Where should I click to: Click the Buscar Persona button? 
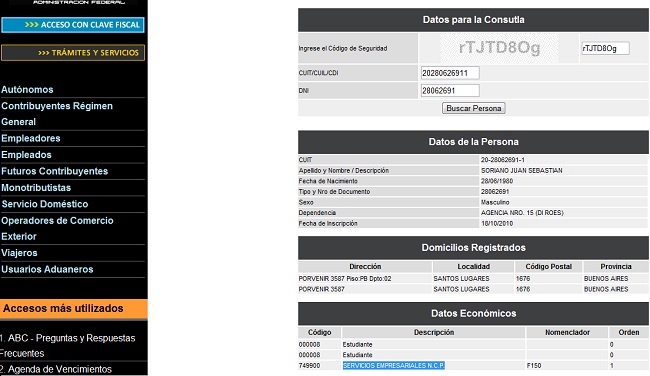(x=473, y=108)
